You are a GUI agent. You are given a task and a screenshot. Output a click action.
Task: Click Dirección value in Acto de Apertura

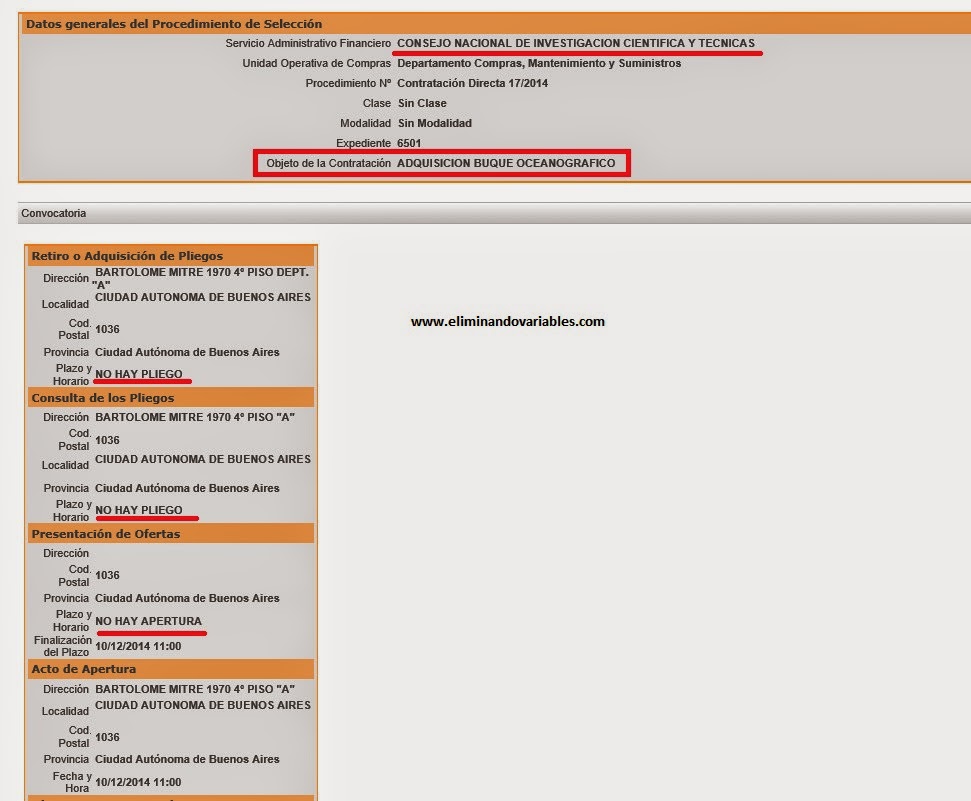point(195,689)
